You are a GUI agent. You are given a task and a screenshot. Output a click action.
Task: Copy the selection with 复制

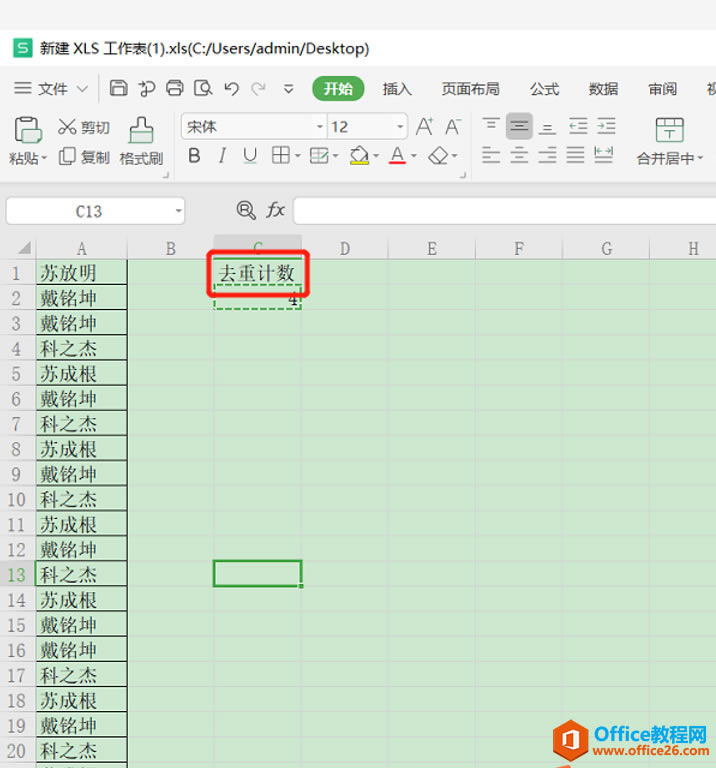(85, 157)
